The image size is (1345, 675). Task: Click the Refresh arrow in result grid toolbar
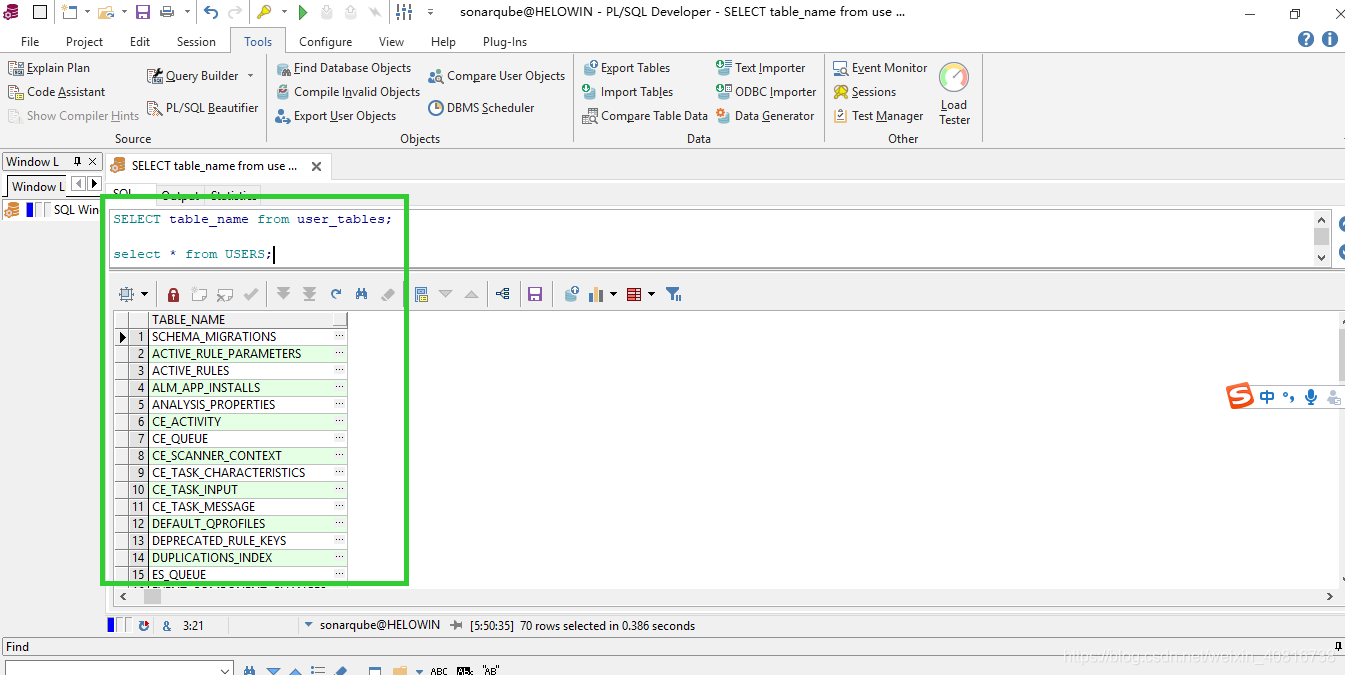point(336,294)
